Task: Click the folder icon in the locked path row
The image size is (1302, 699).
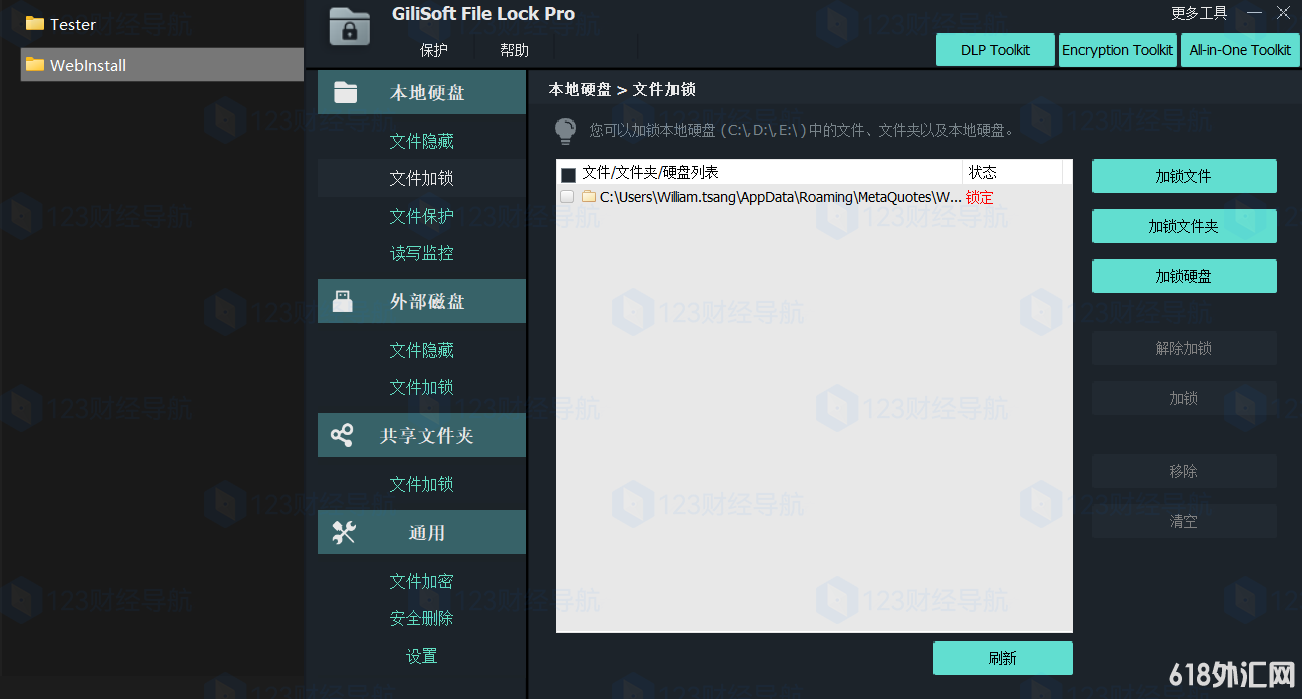Action: [589, 197]
